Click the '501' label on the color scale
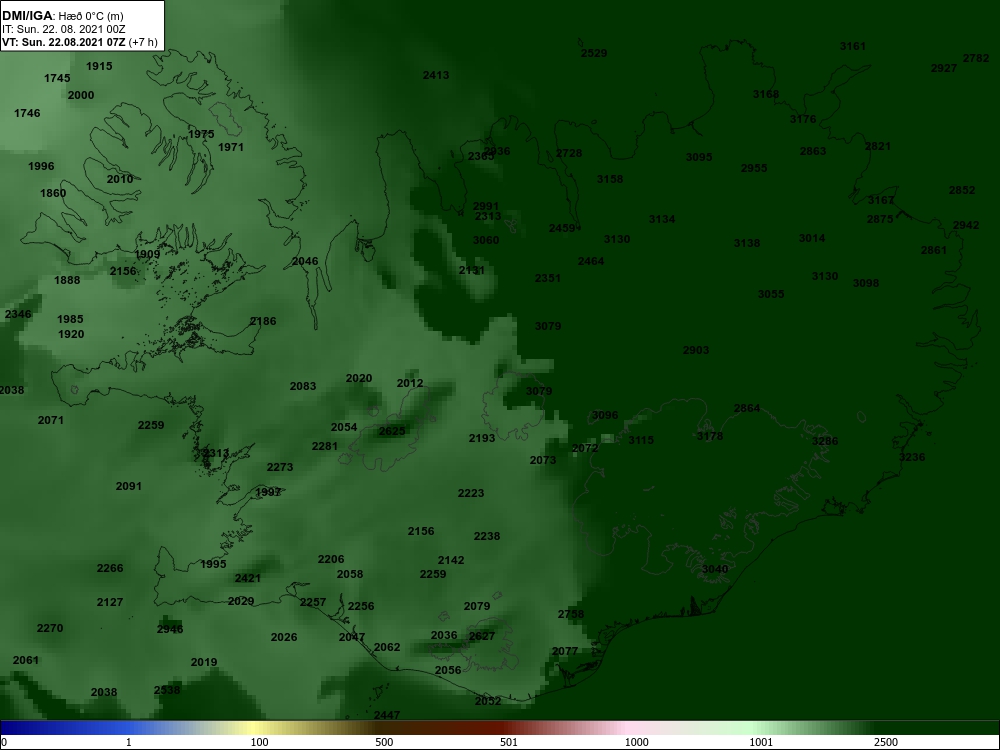Screen dimensions: 1000x750 (509, 742)
